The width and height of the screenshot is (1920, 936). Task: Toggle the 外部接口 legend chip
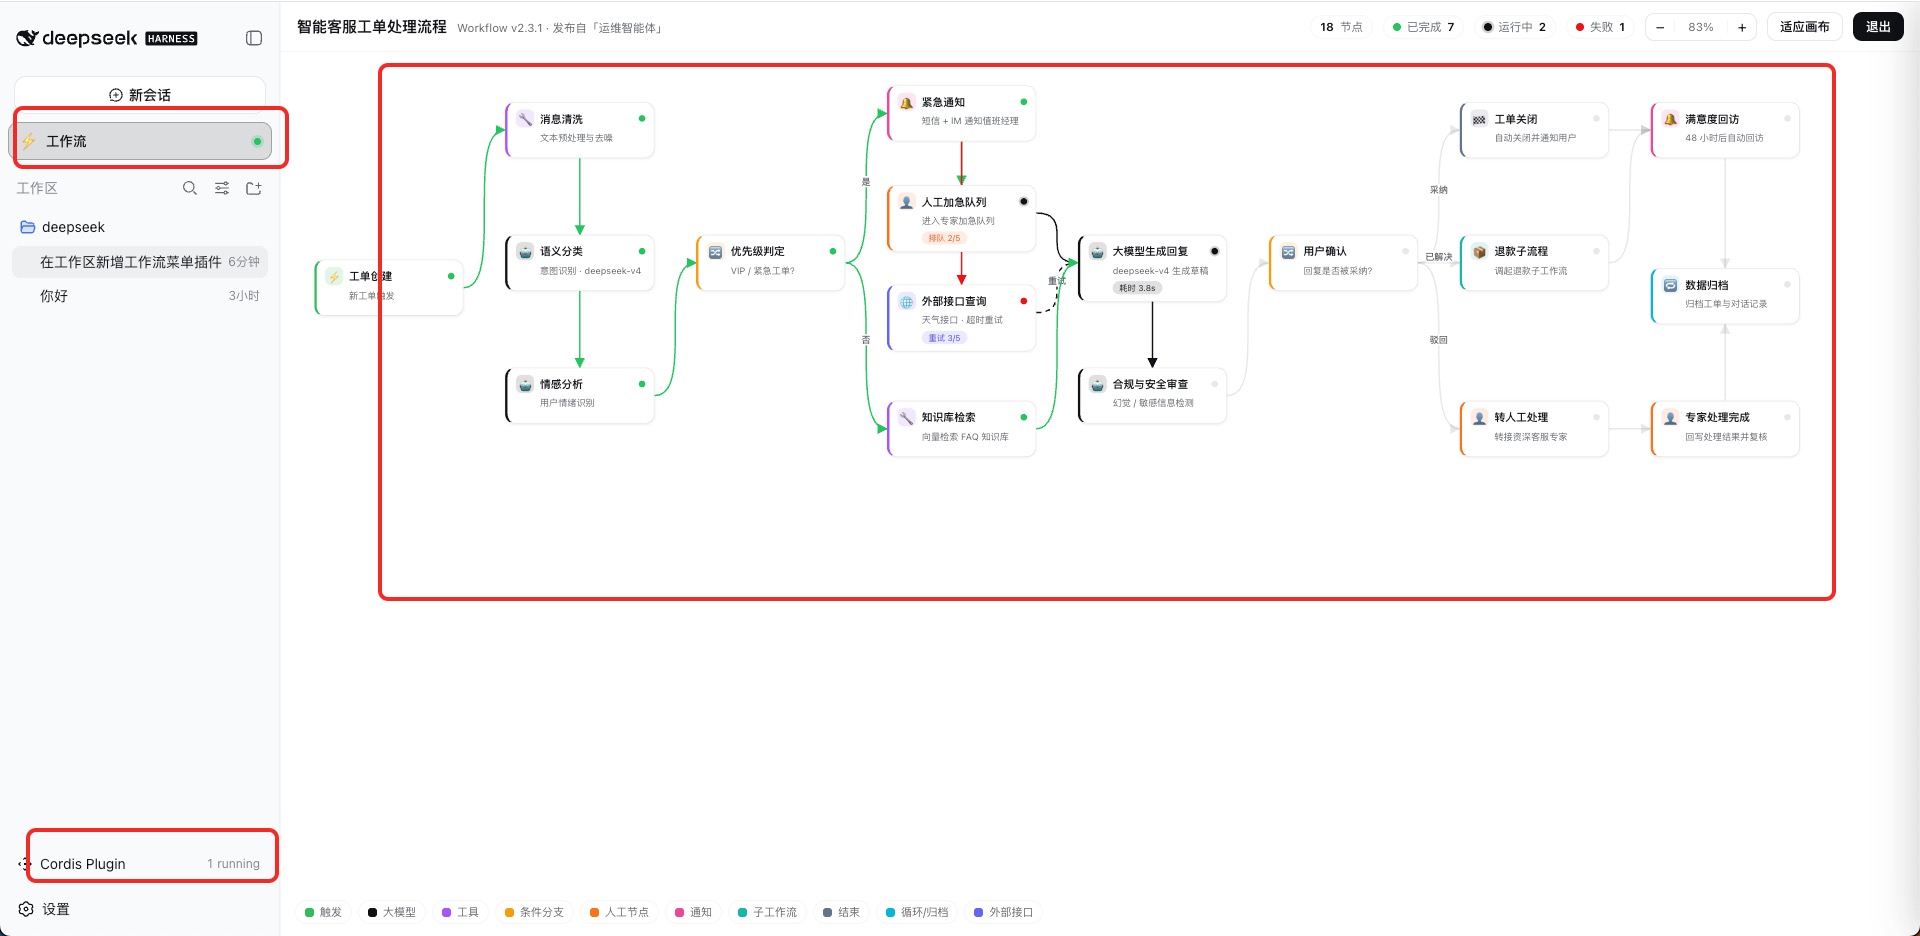point(1004,912)
